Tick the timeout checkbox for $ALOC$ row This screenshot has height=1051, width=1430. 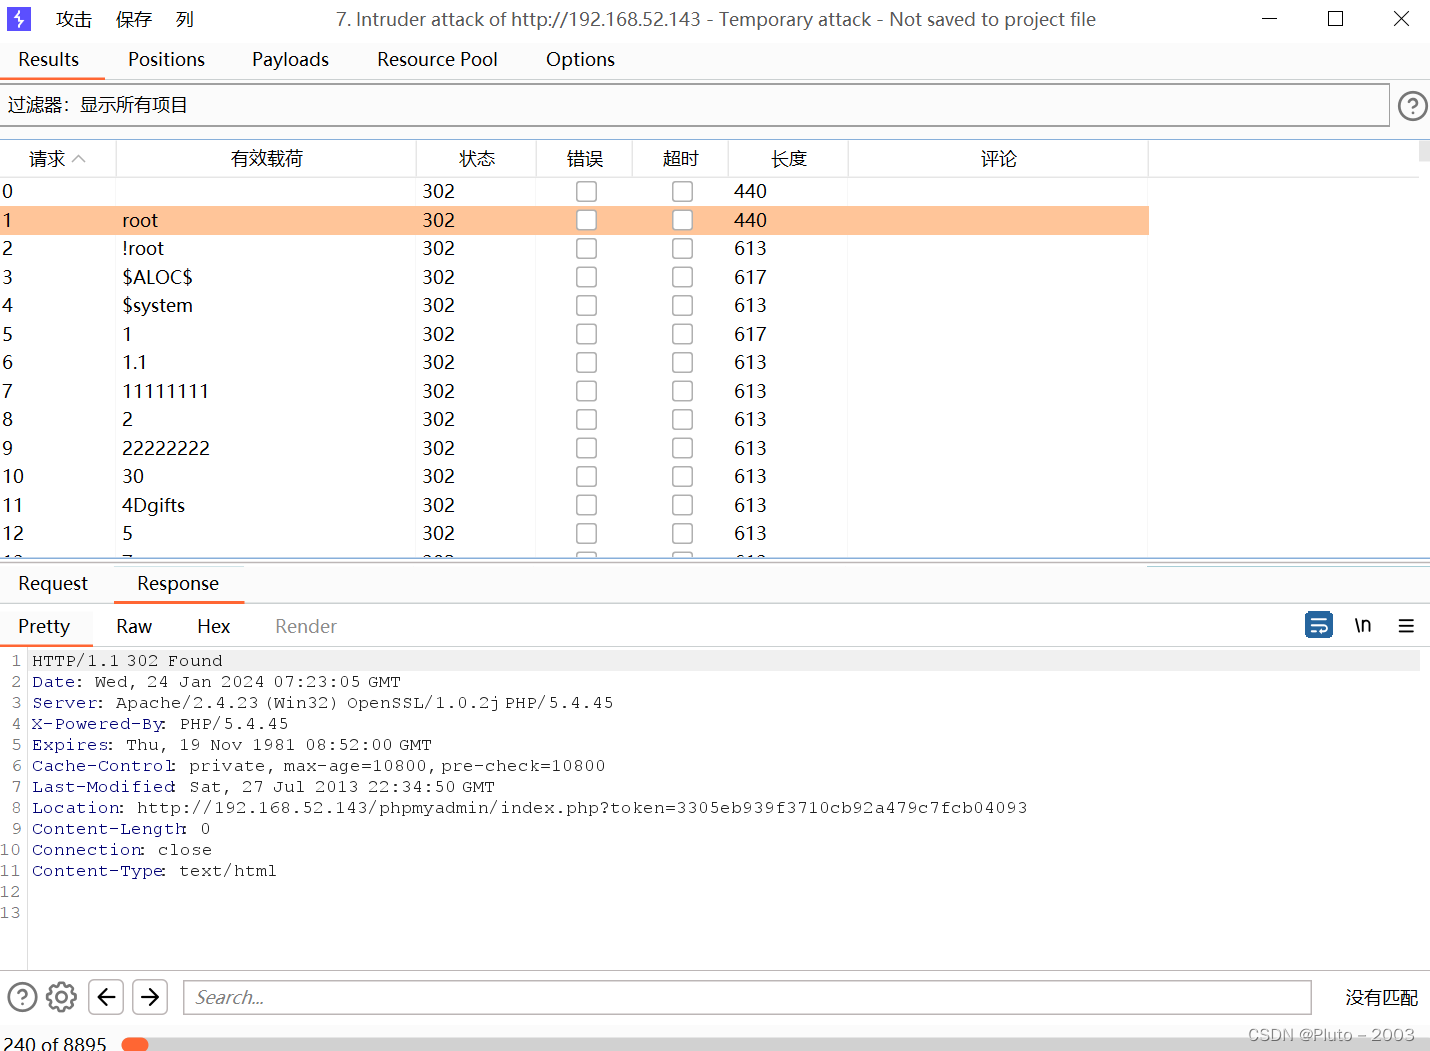pos(682,277)
